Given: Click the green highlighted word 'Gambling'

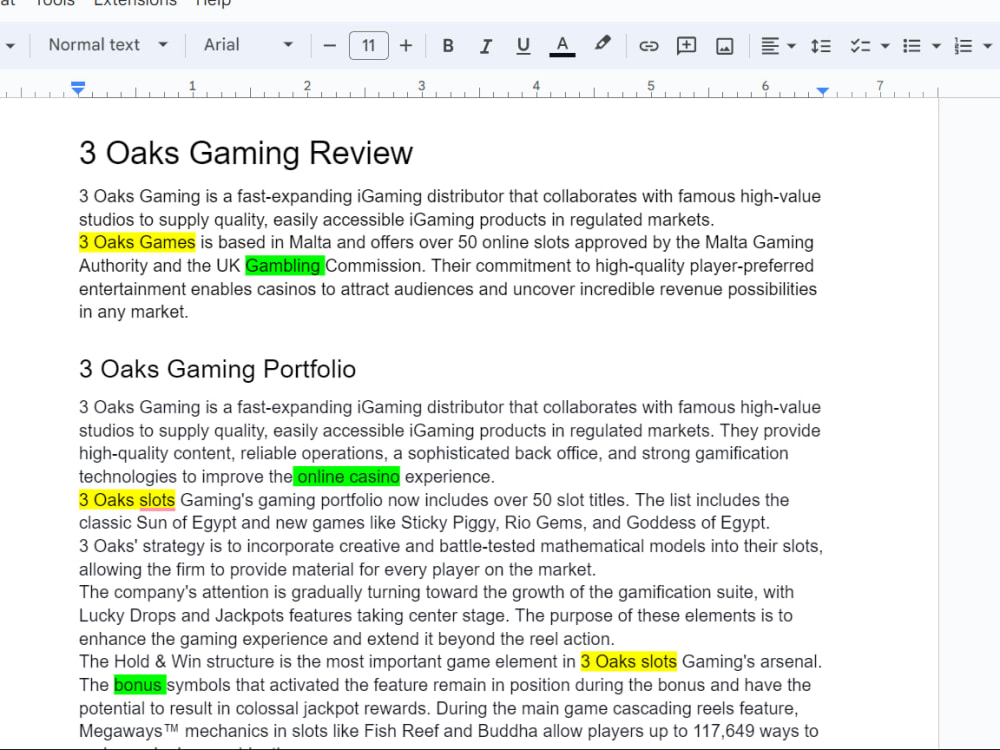Looking at the screenshot, I should (283, 266).
